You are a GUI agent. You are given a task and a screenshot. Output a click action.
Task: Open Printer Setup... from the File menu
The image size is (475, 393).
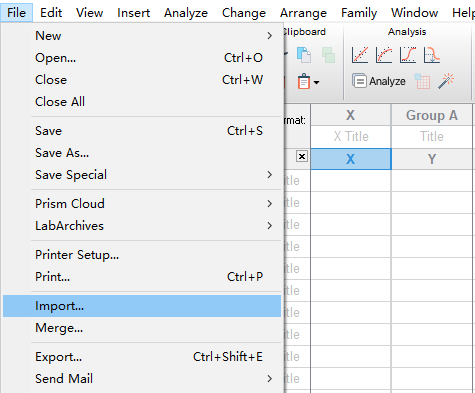pyautogui.click(x=142, y=255)
